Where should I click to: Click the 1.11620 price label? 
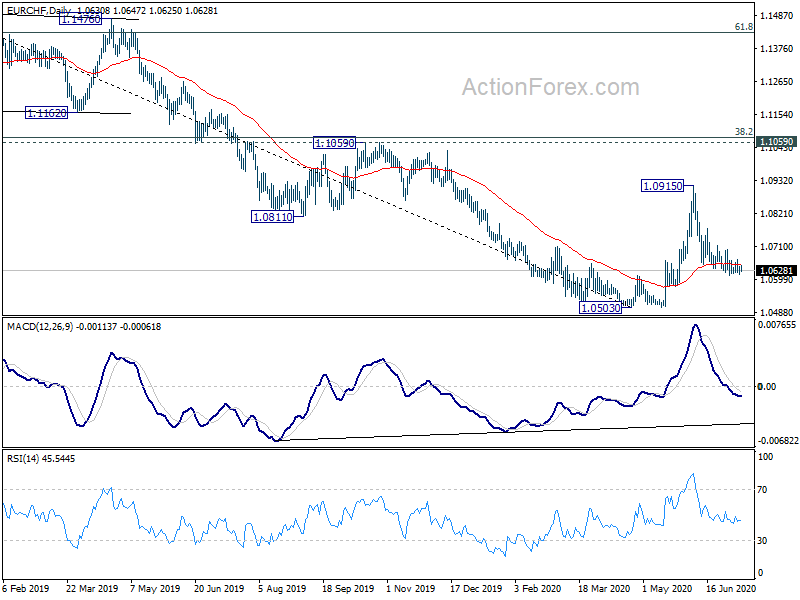tap(46, 113)
